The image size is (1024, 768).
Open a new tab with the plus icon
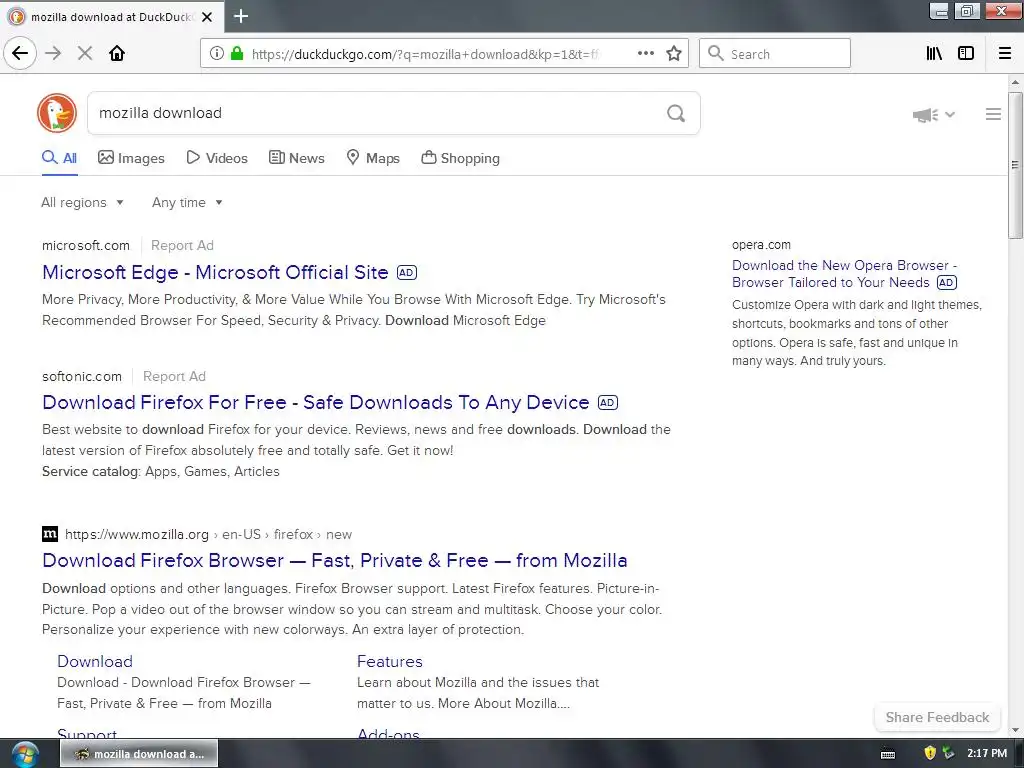(241, 16)
